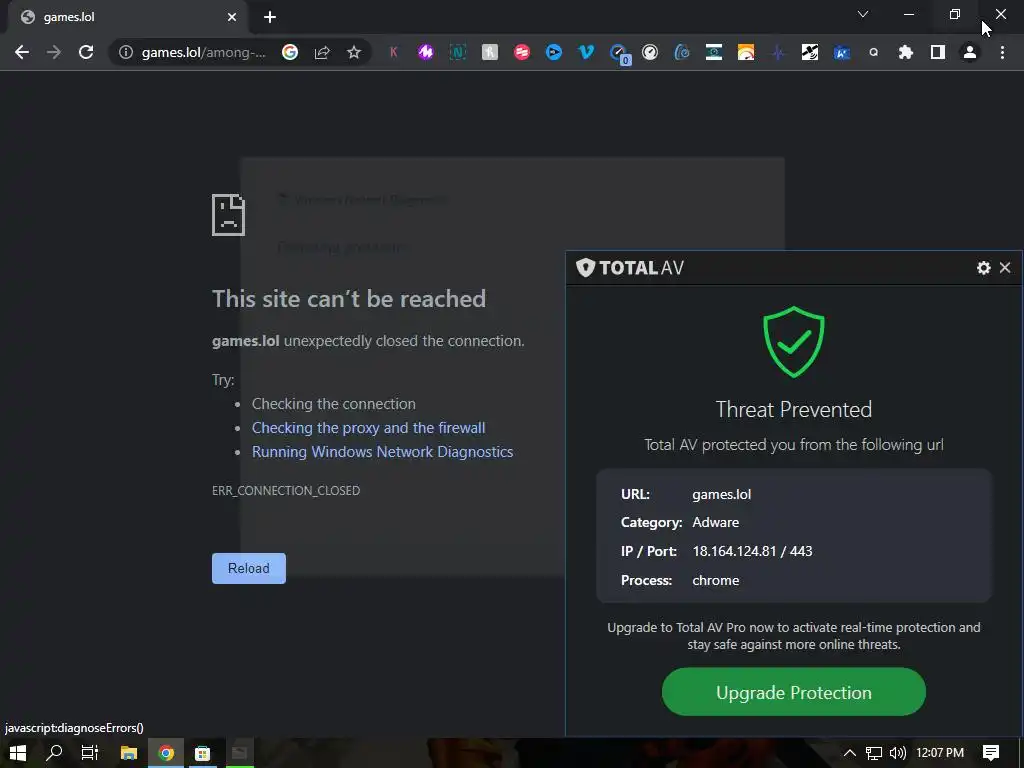Open Microsoft Store from the taskbar
This screenshot has width=1024, height=768.
pos(202,753)
